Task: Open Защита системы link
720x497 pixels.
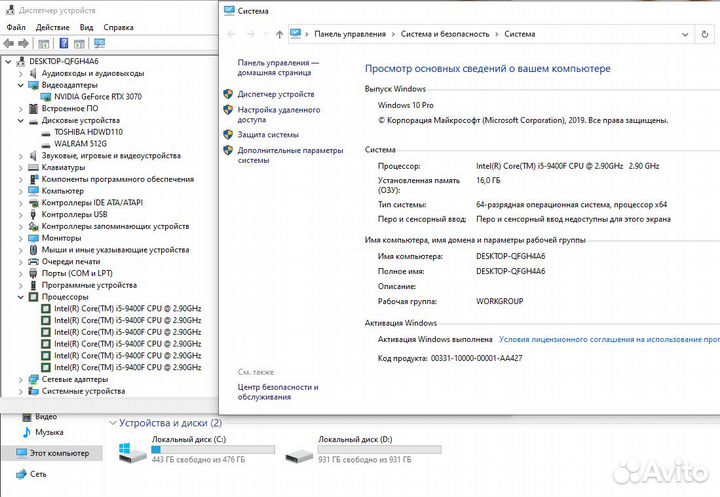Action: point(268,135)
